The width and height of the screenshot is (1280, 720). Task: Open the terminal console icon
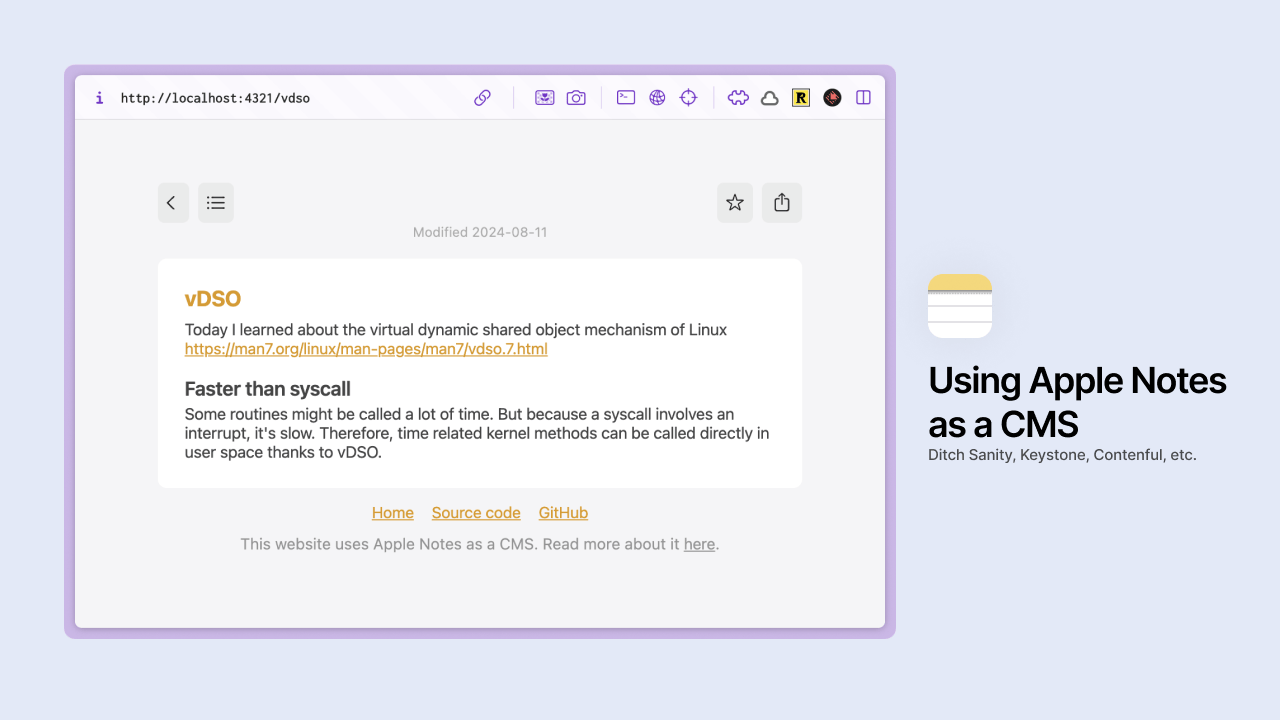tap(626, 98)
